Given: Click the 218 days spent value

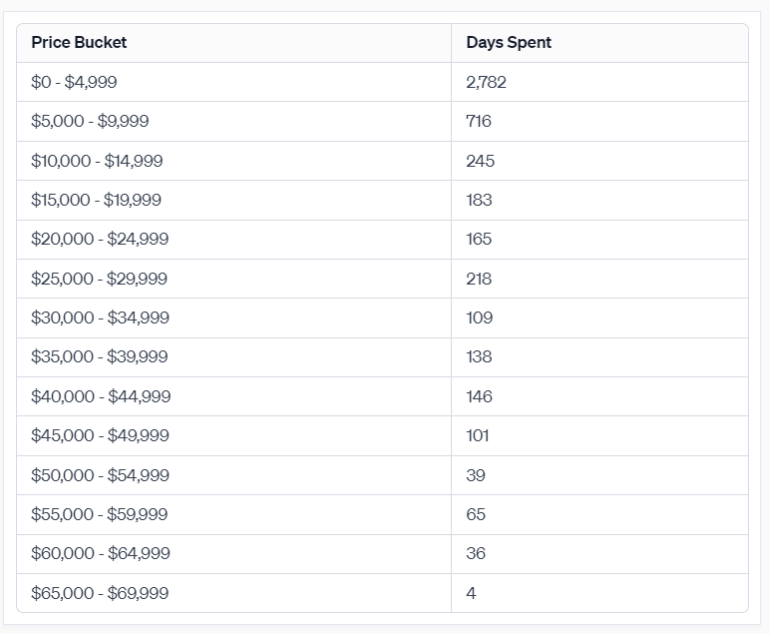Looking at the screenshot, I should (x=479, y=279).
